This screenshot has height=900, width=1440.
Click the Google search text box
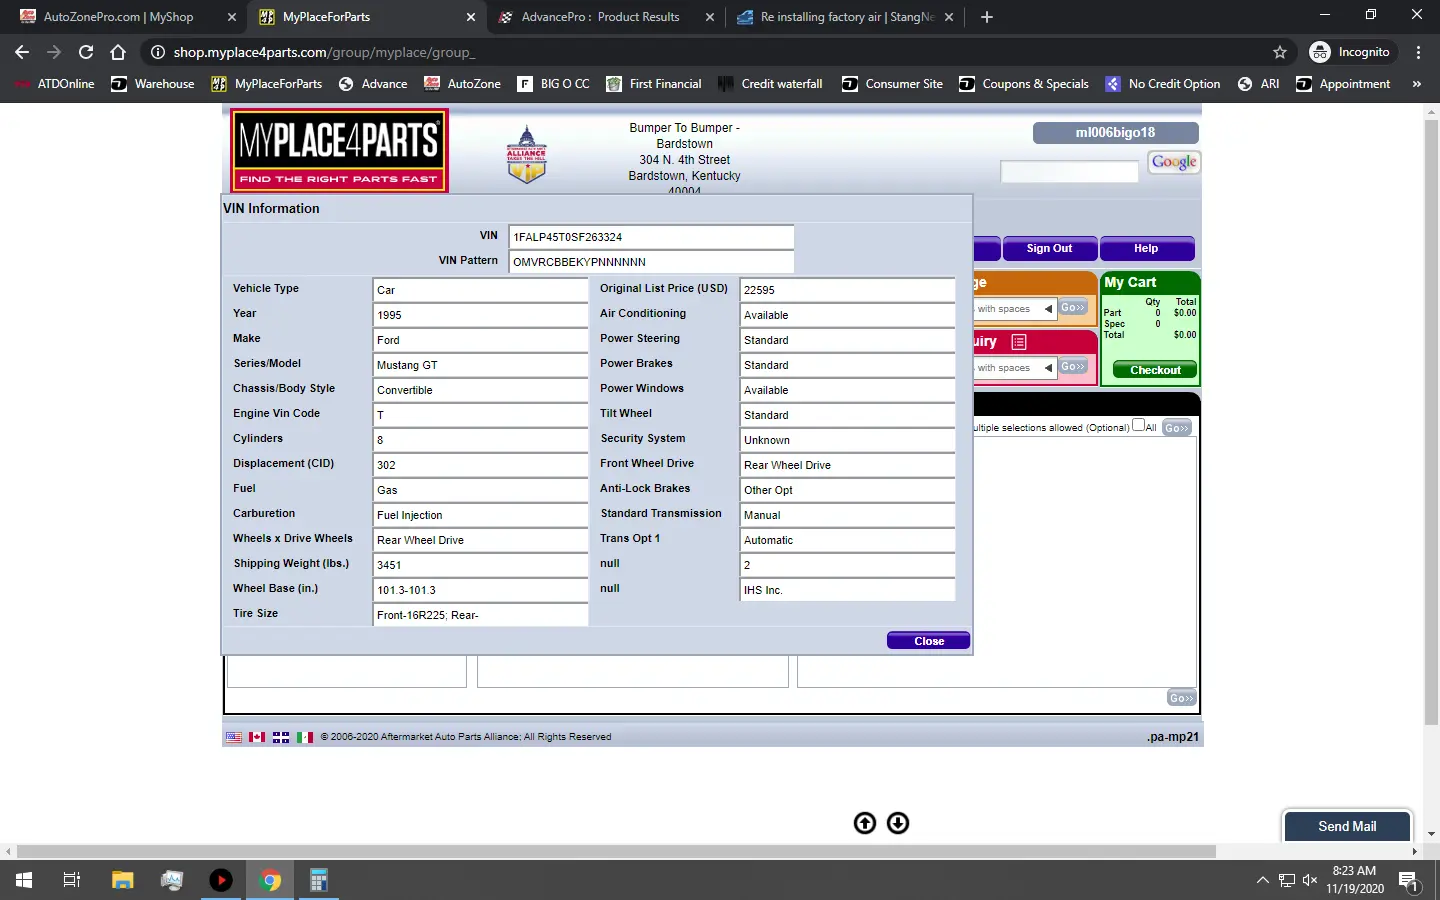click(x=1069, y=172)
